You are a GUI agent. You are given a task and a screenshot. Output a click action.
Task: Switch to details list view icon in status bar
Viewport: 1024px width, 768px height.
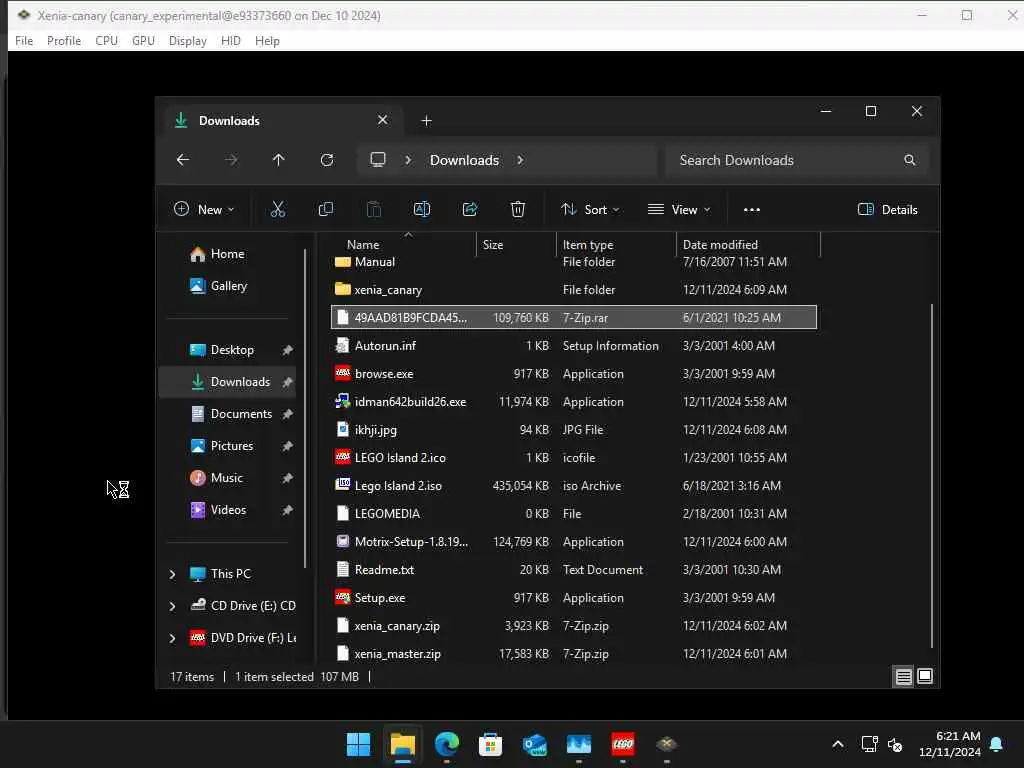[x=903, y=677]
